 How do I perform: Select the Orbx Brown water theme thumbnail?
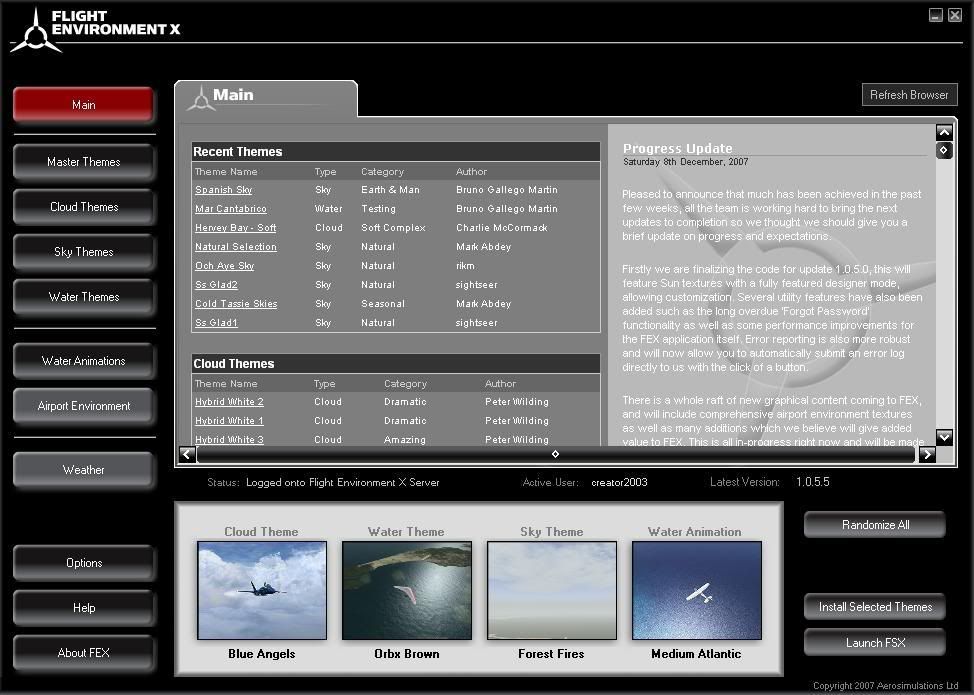tap(406, 590)
